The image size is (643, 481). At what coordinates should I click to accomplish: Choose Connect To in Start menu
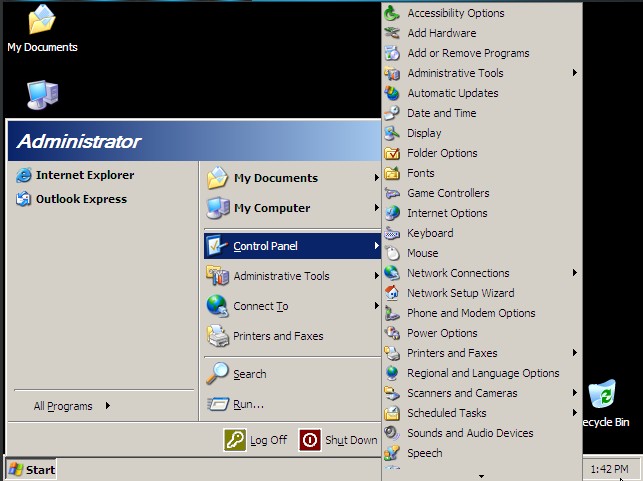pos(292,306)
